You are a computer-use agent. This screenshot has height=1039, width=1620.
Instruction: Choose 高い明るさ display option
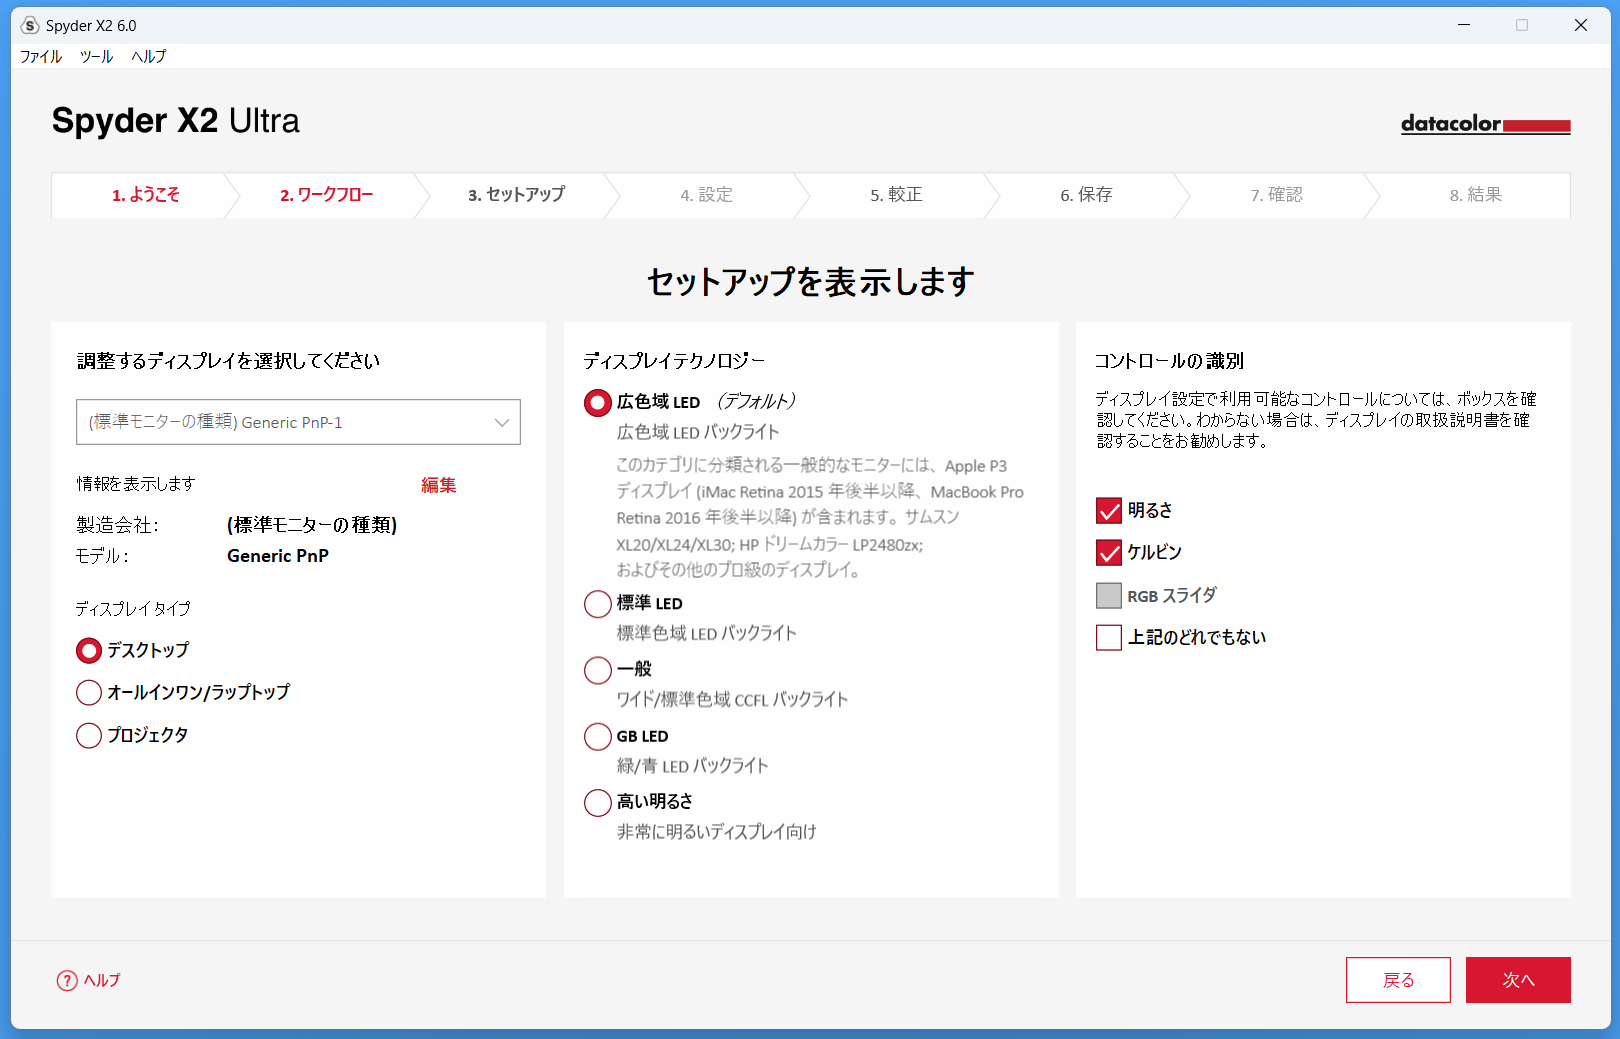pos(598,803)
